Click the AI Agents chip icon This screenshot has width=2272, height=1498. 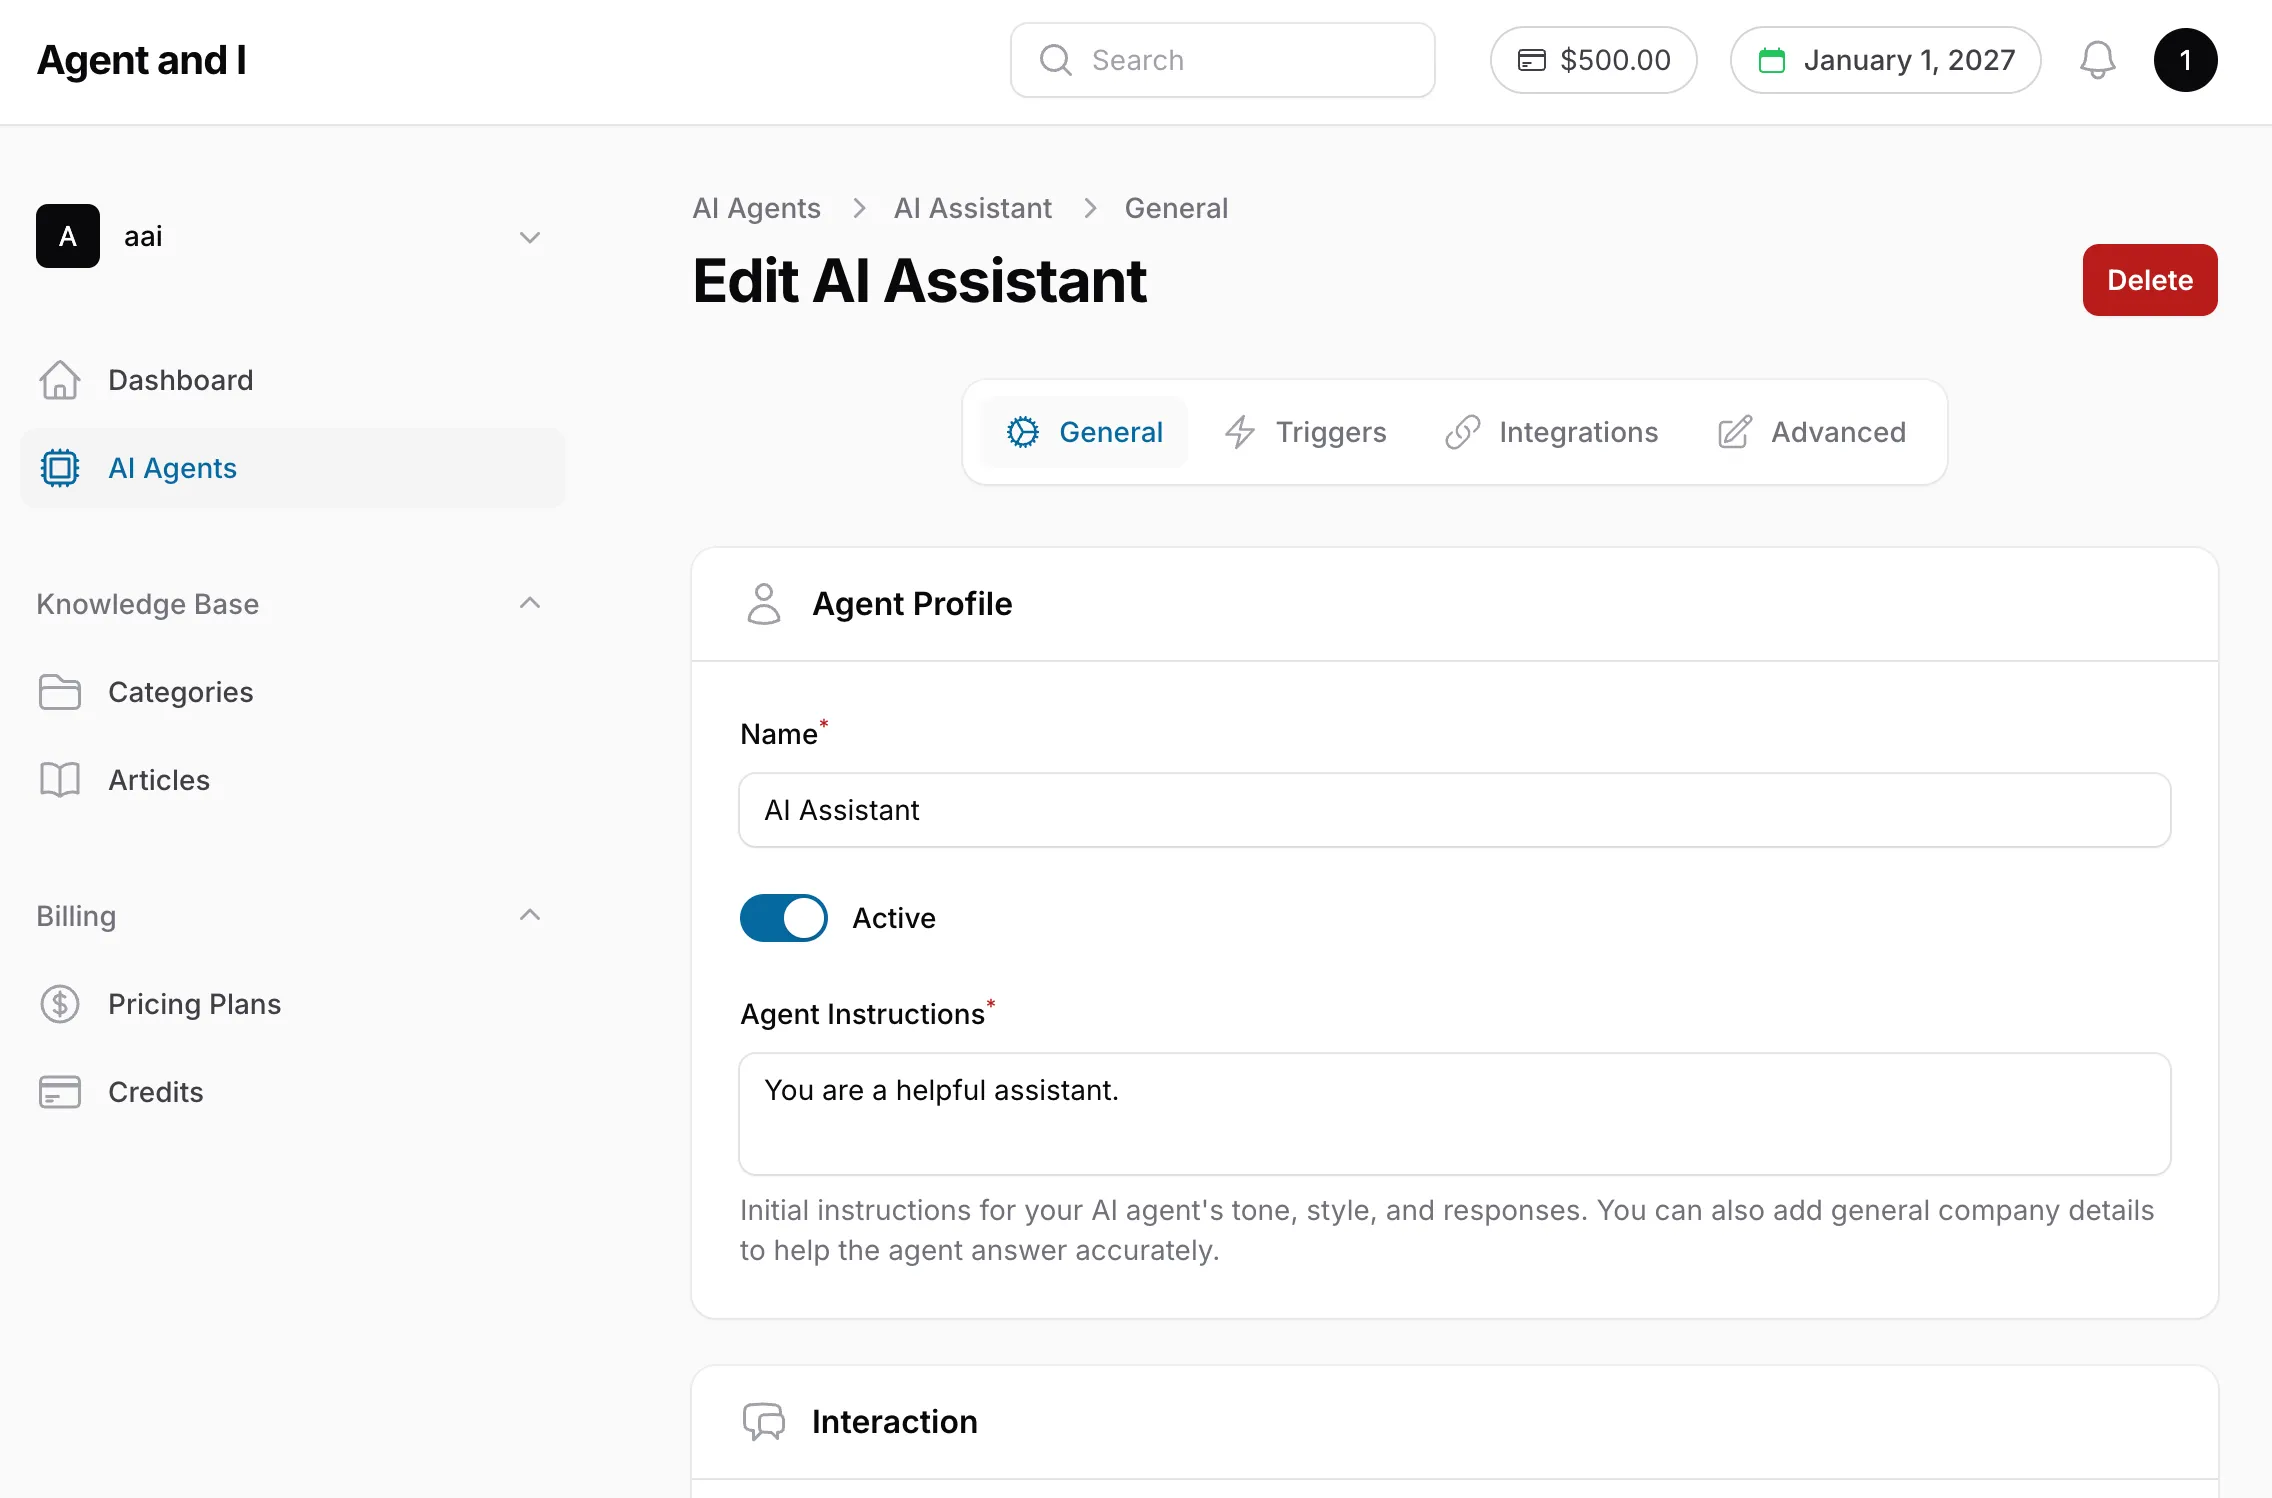click(x=60, y=468)
